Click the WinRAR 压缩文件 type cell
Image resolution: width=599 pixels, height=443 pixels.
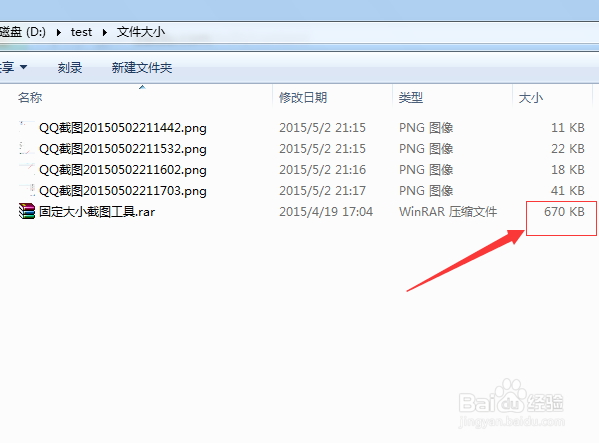448,211
